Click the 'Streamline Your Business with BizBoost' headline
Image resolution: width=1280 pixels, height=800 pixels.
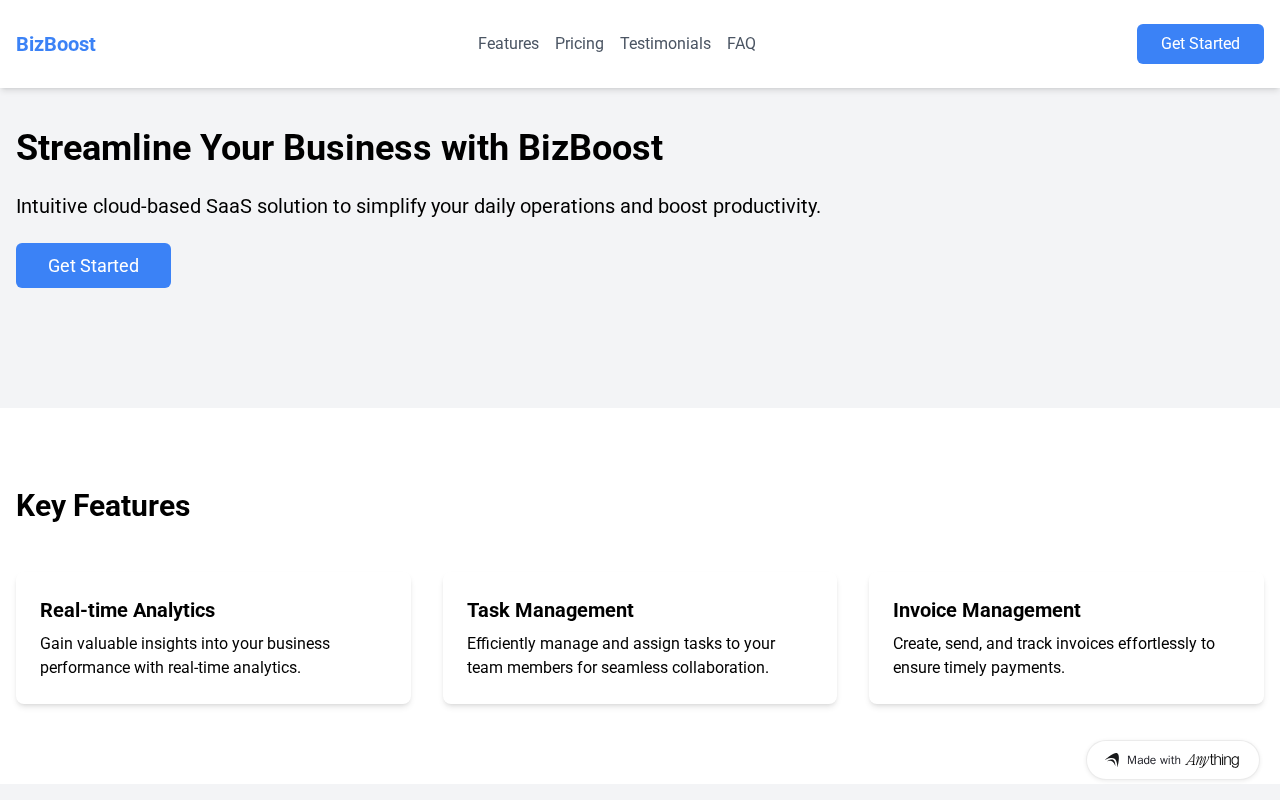(339, 148)
